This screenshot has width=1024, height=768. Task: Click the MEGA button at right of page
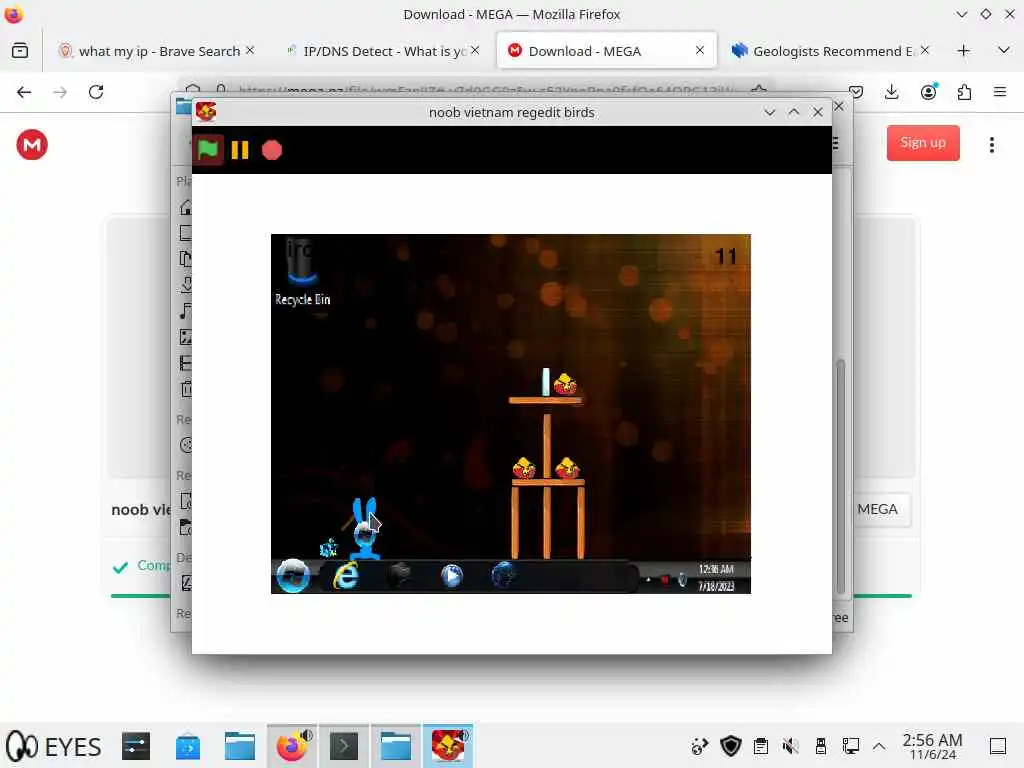(x=878, y=509)
